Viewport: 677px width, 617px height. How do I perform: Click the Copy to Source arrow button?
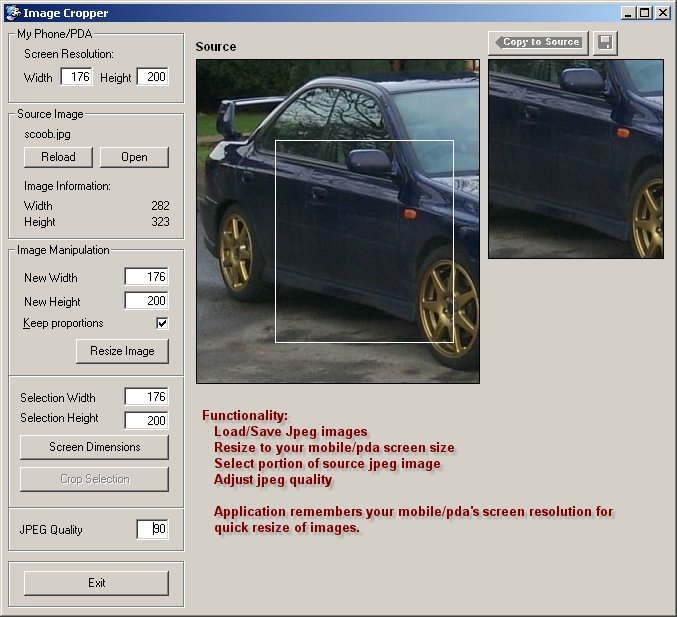pos(538,42)
